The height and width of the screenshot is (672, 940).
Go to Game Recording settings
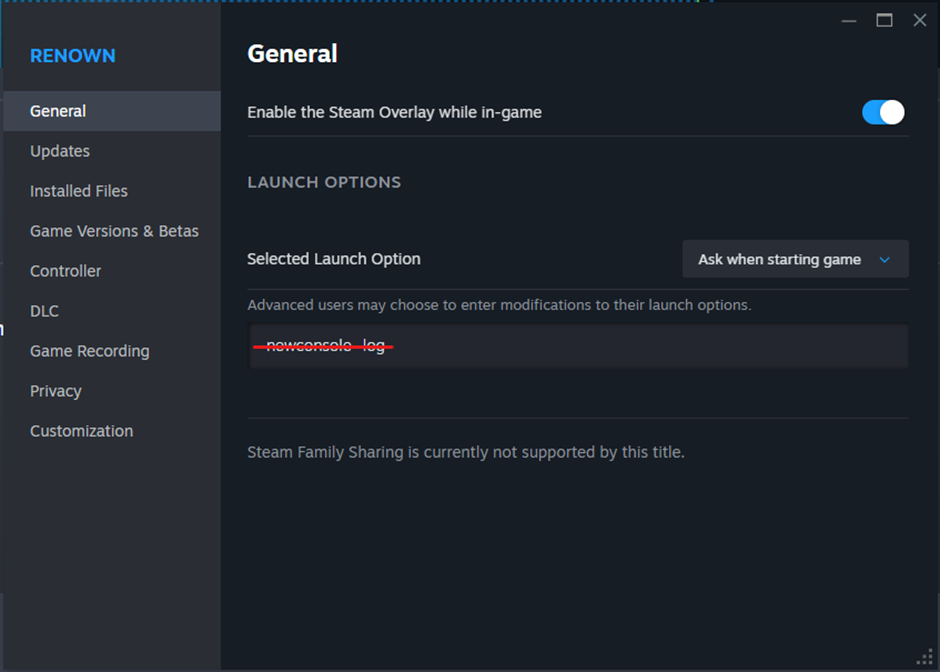[90, 351]
